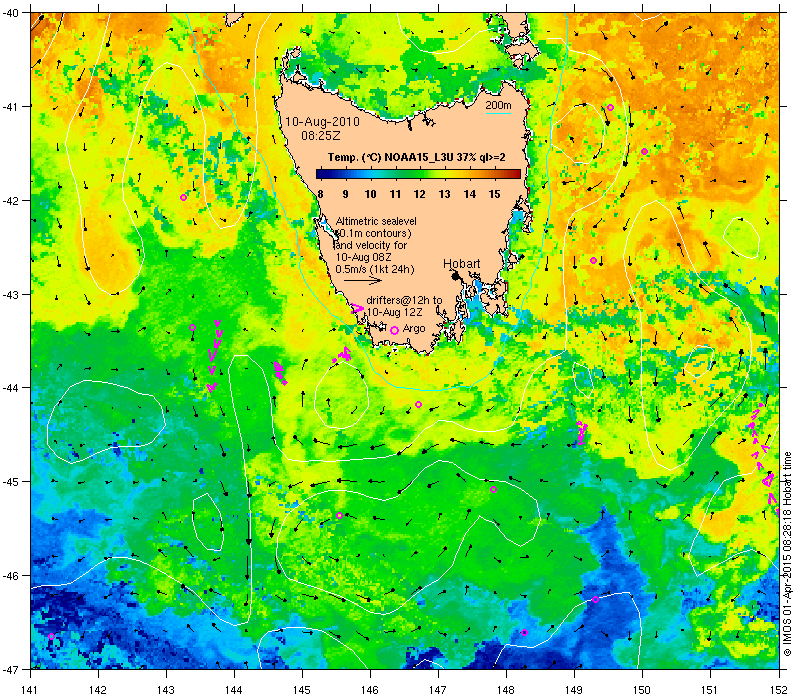Click the IMOS copyright timestamp text

click(787, 554)
